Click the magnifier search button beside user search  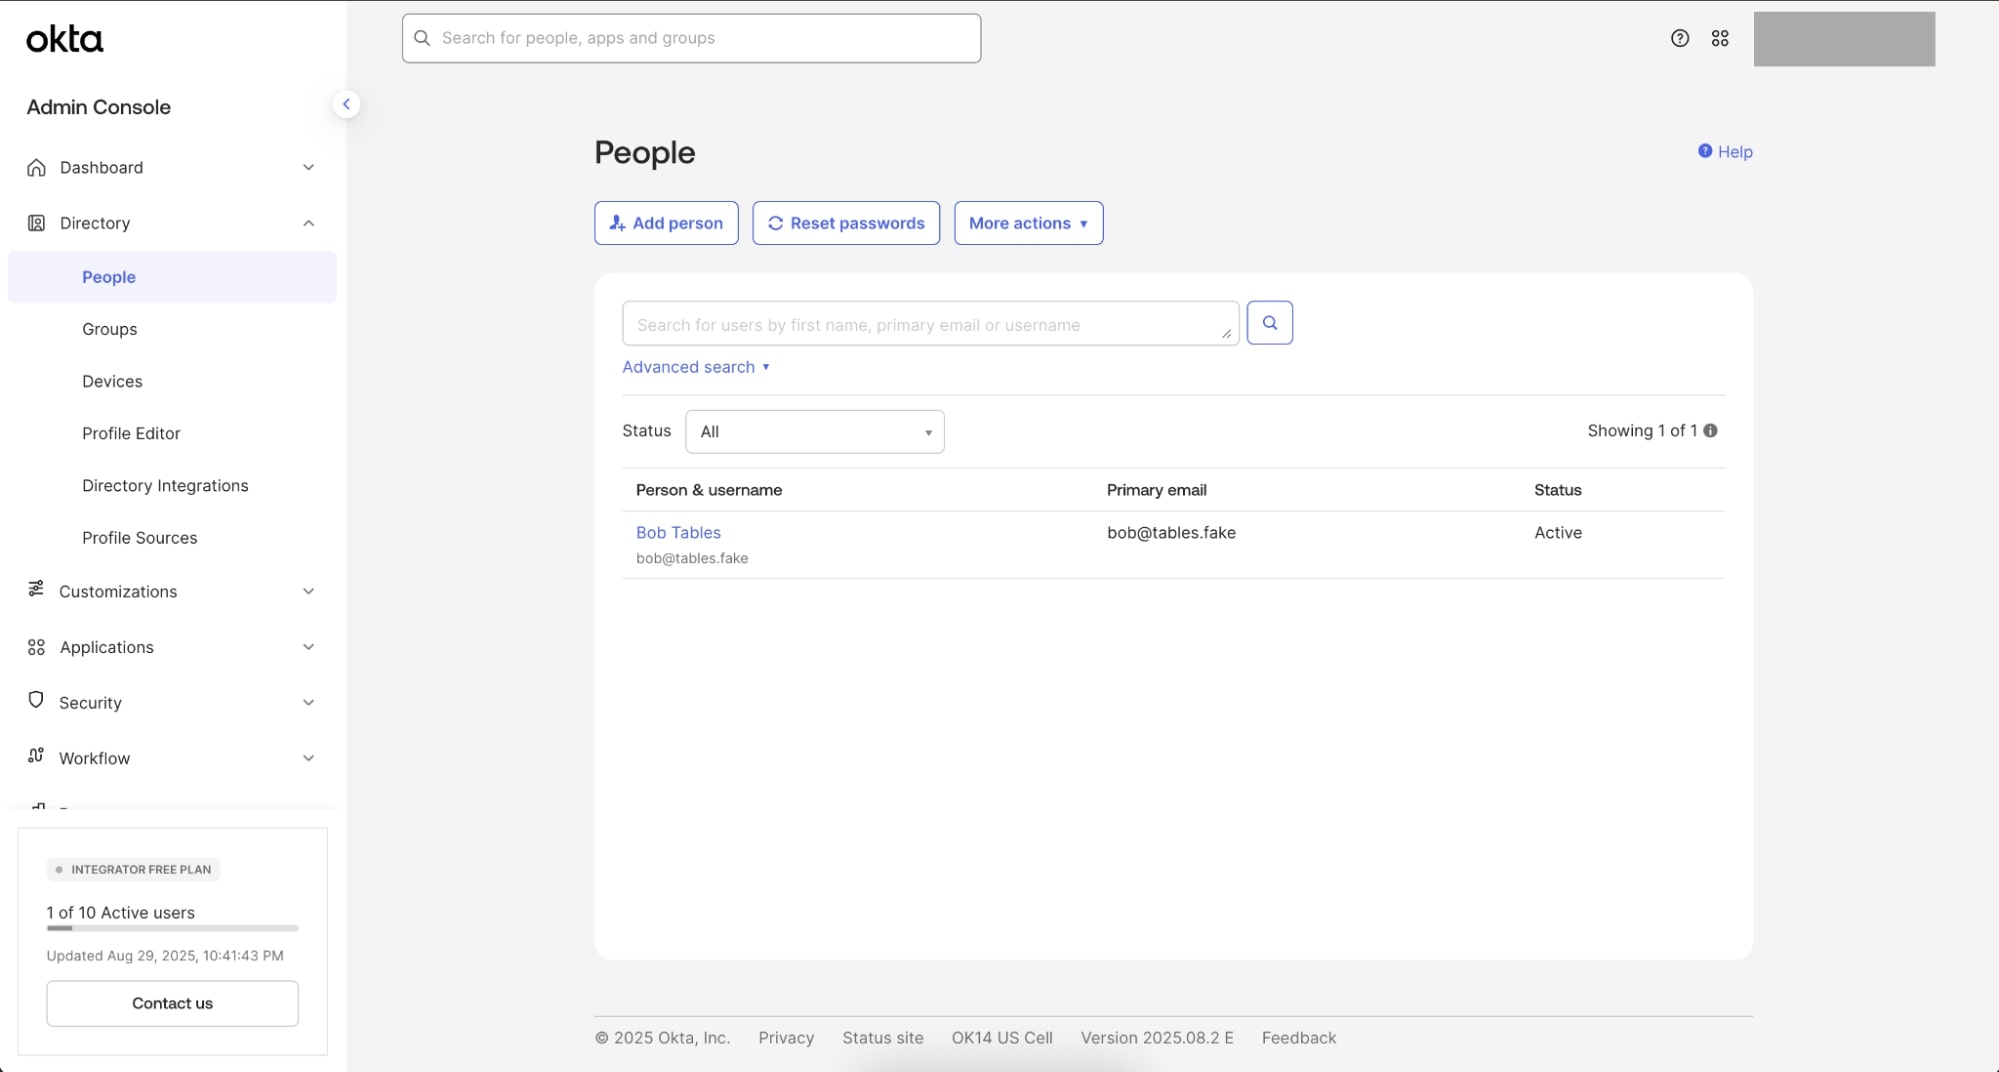point(1269,322)
